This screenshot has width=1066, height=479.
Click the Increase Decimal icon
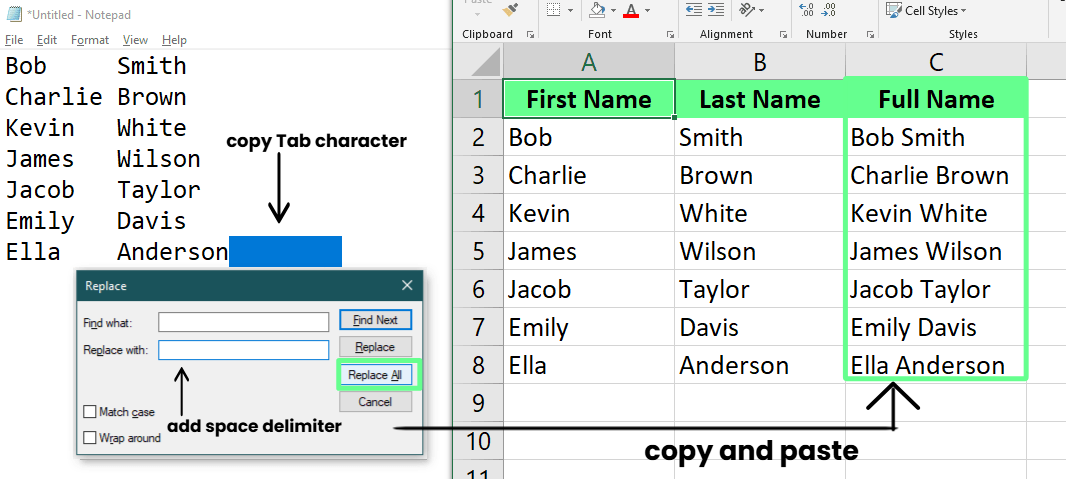(x=807, y=10)
